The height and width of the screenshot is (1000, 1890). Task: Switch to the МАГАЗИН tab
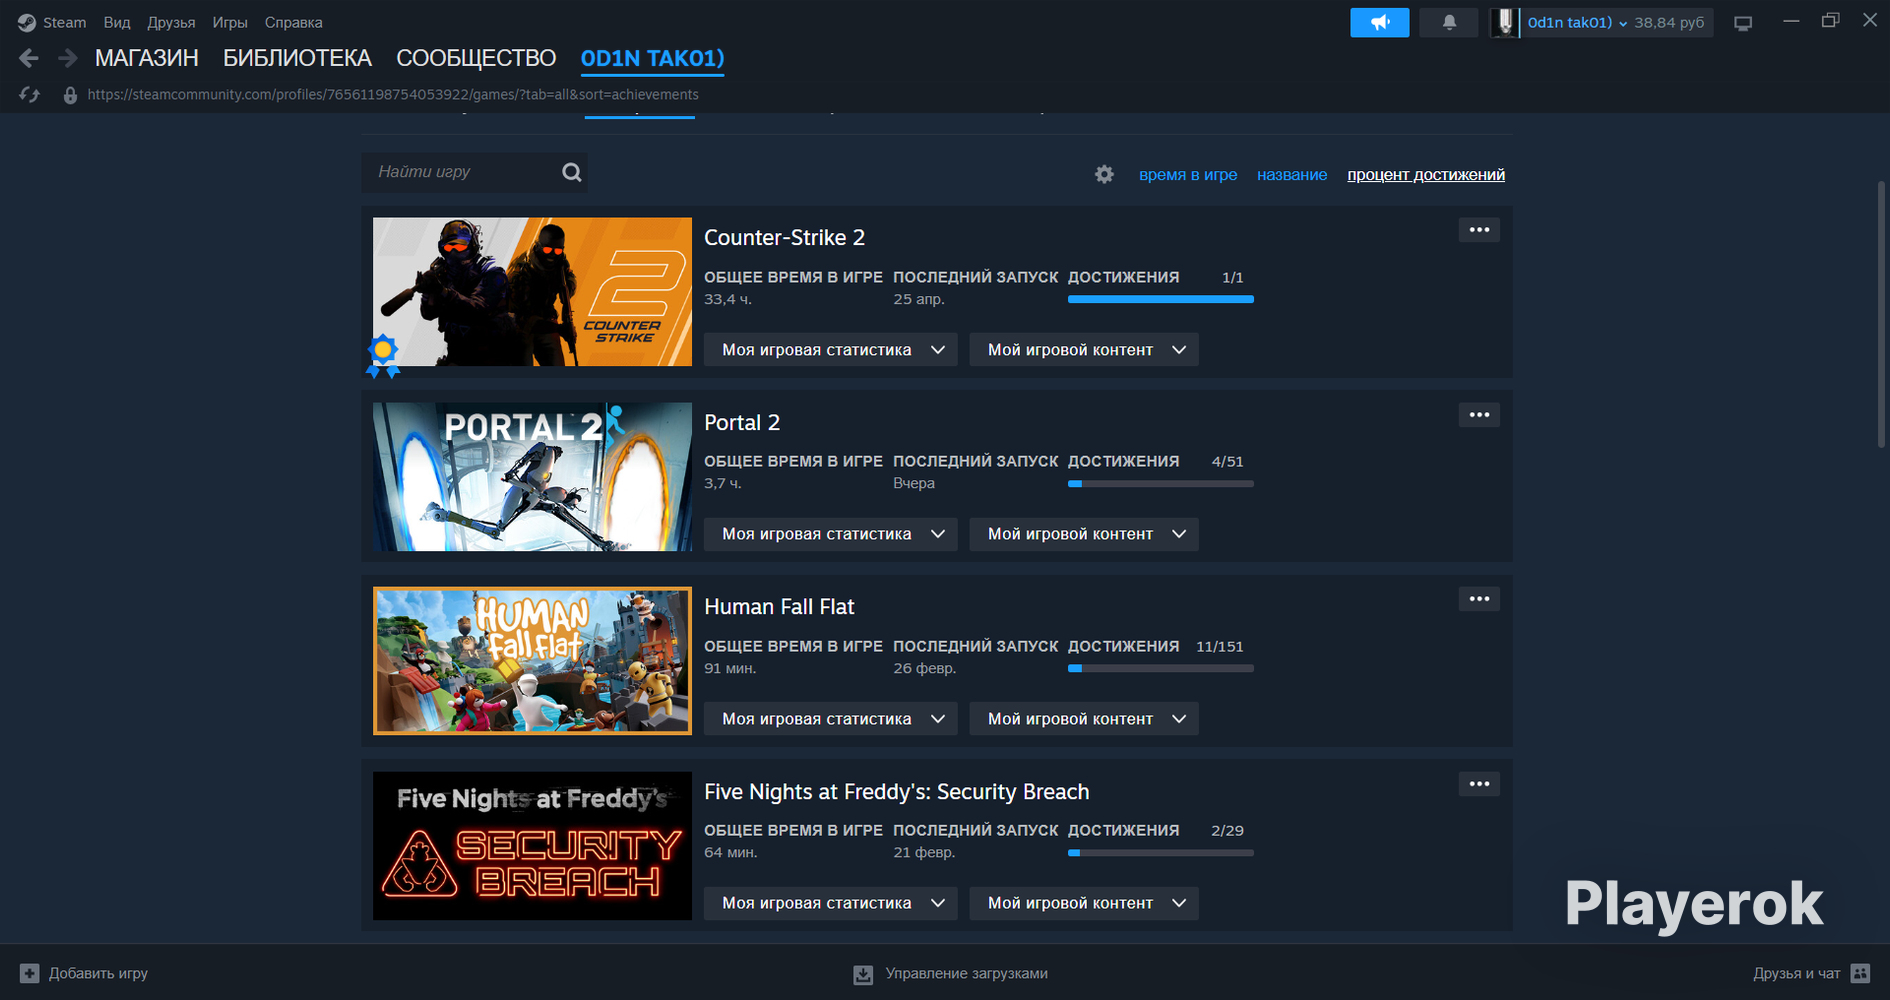click(x=147, y=58)
